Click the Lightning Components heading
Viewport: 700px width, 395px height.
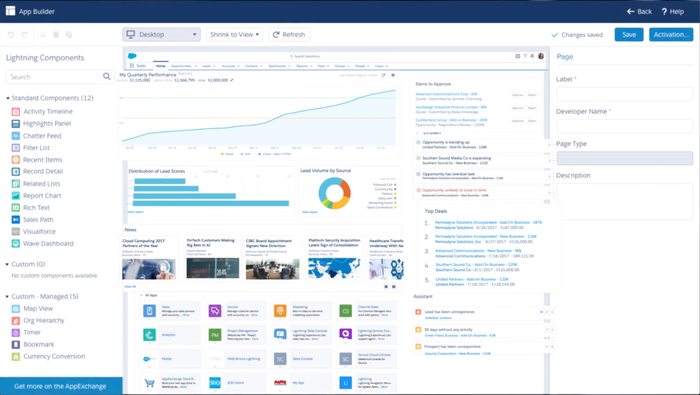(x=45, y=58)
